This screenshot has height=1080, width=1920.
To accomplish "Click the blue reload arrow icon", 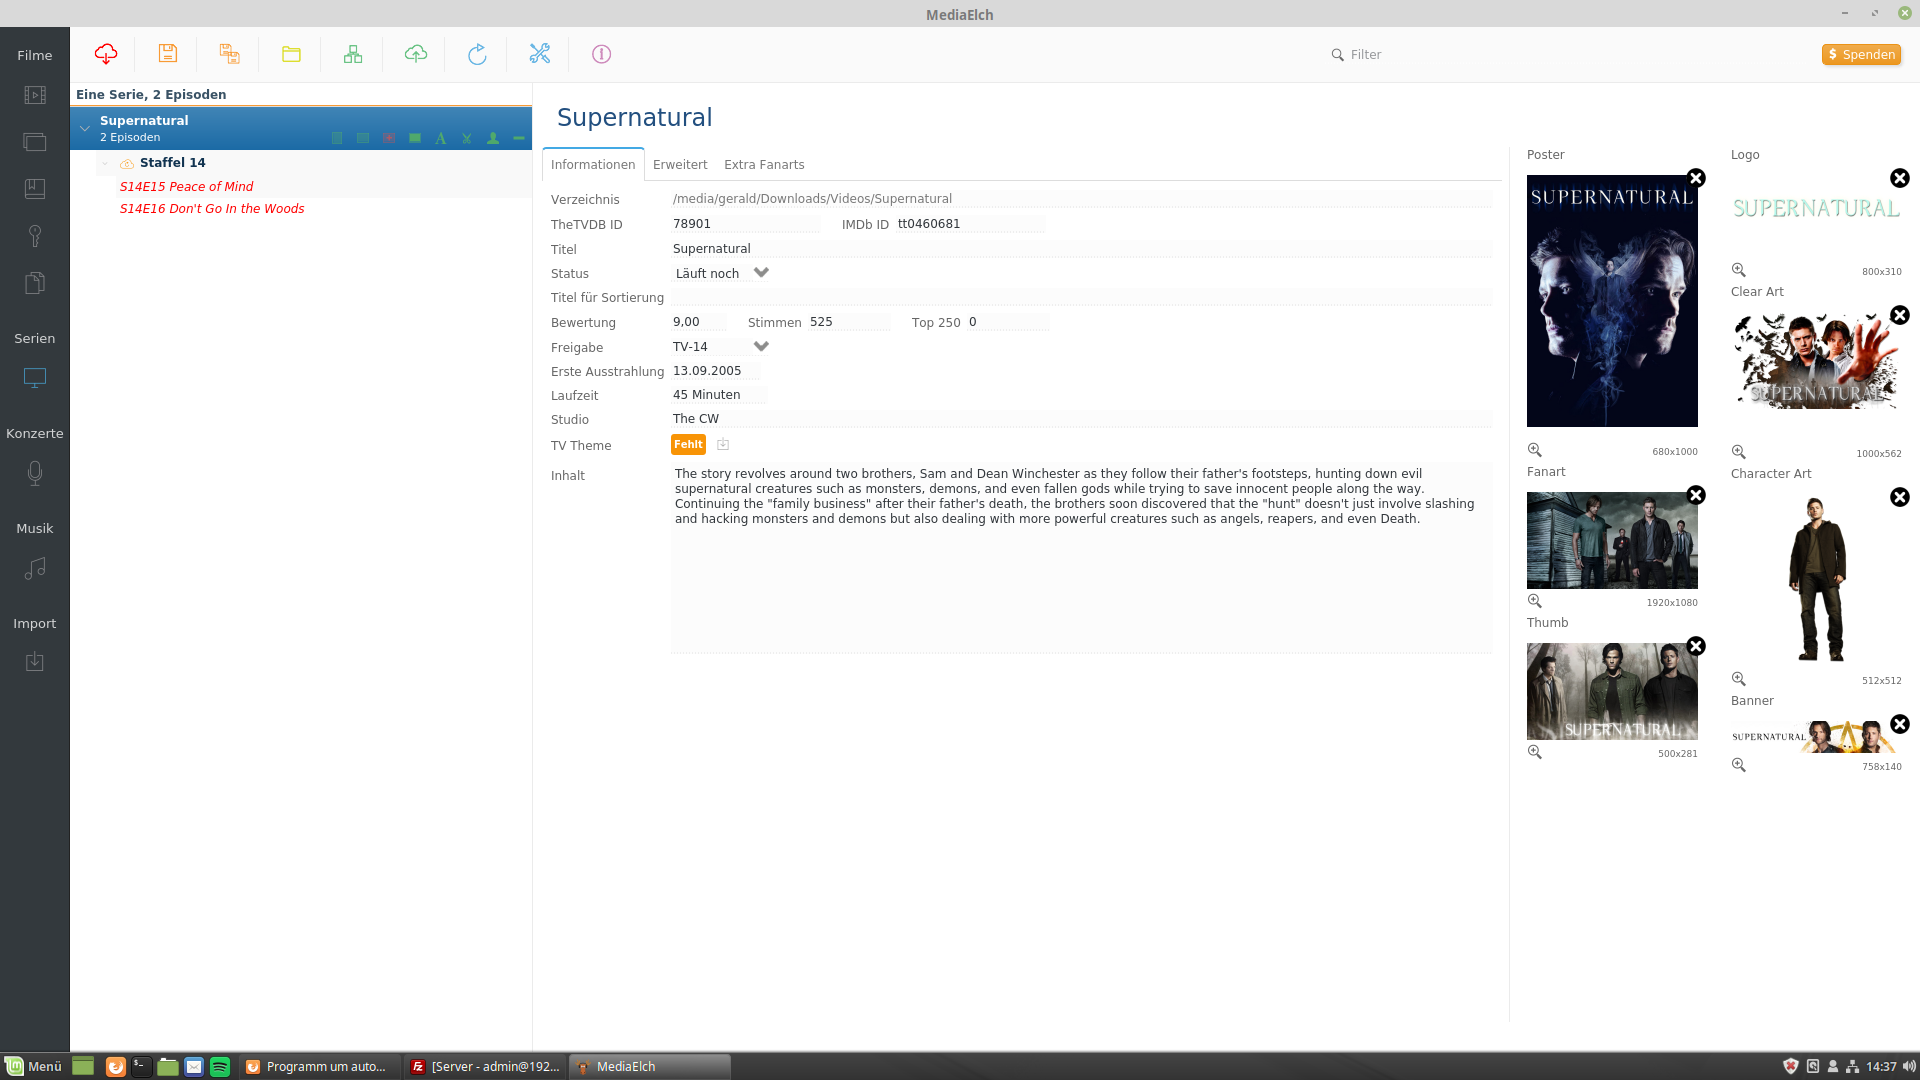I will point(477,54).
